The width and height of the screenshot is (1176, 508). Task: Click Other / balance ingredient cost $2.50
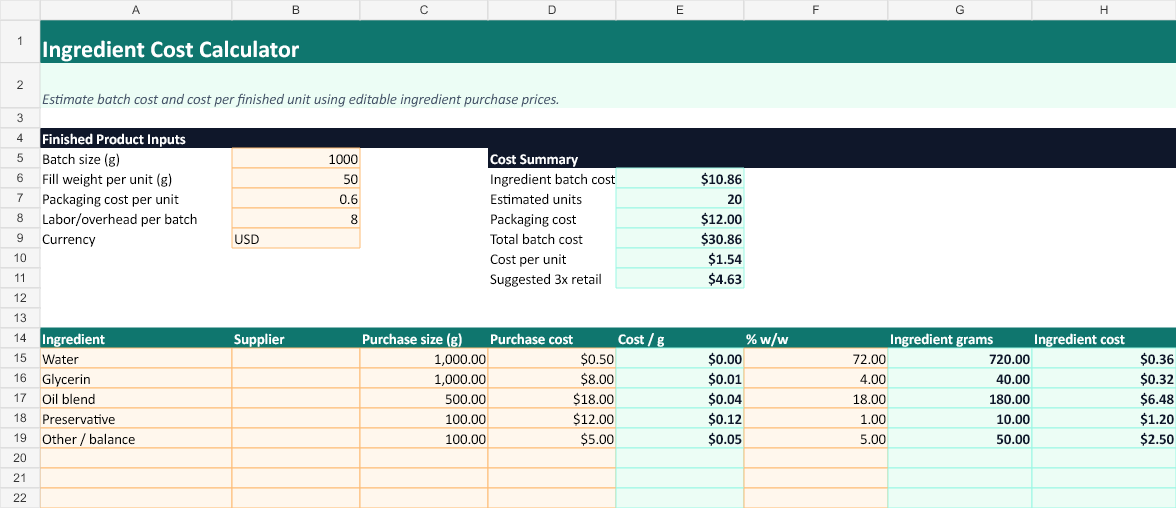click(1104, 439)
